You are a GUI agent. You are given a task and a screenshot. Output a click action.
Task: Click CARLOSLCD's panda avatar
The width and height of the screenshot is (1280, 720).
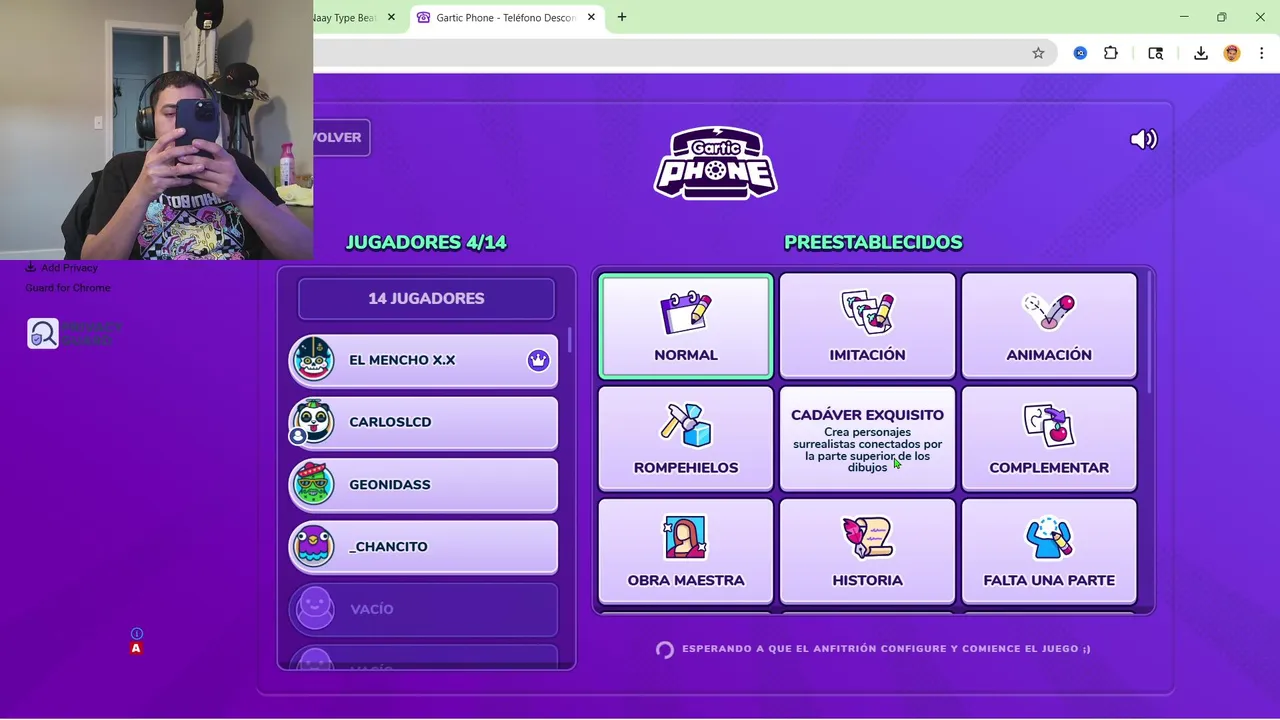pyautogui.click(x=314, y=422)
